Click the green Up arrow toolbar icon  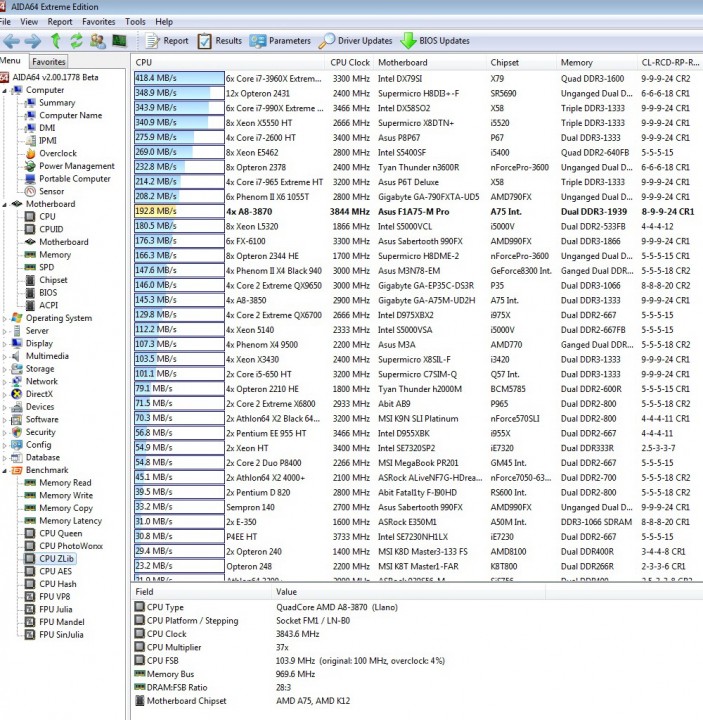click(x=56, y=41)
